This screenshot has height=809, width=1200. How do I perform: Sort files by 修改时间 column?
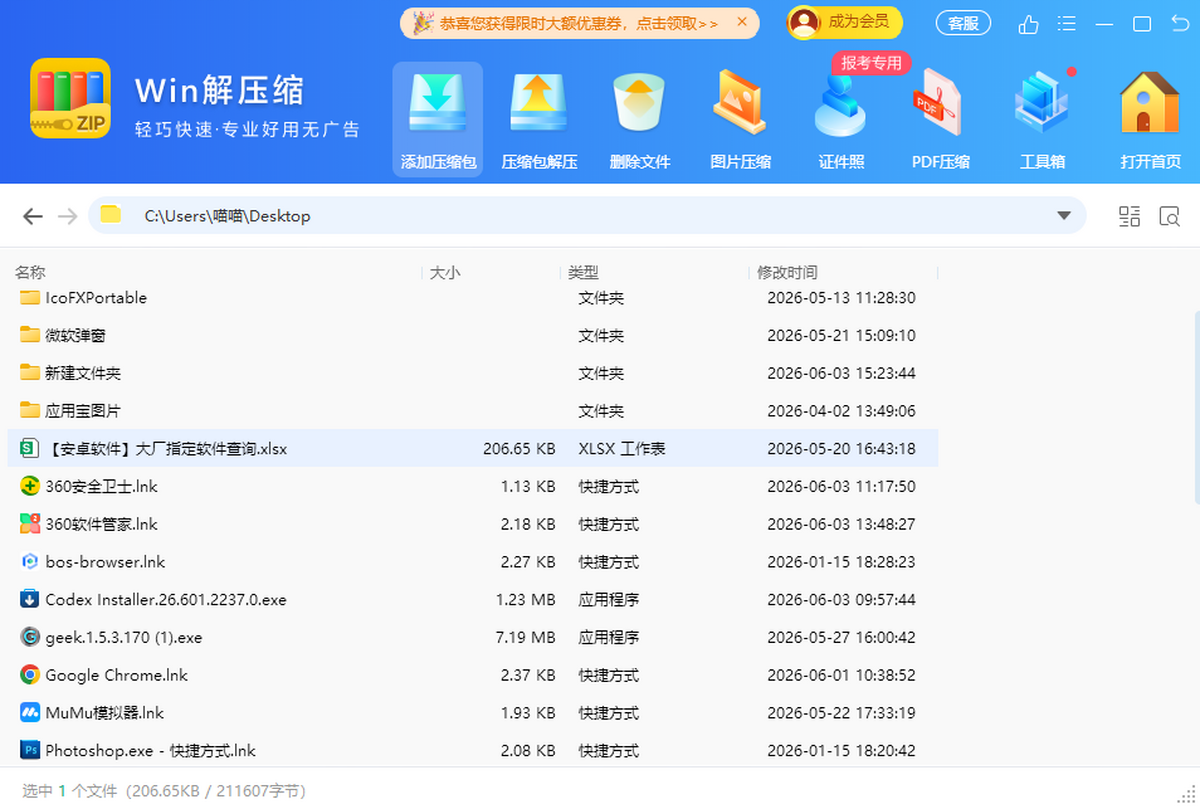787,272
